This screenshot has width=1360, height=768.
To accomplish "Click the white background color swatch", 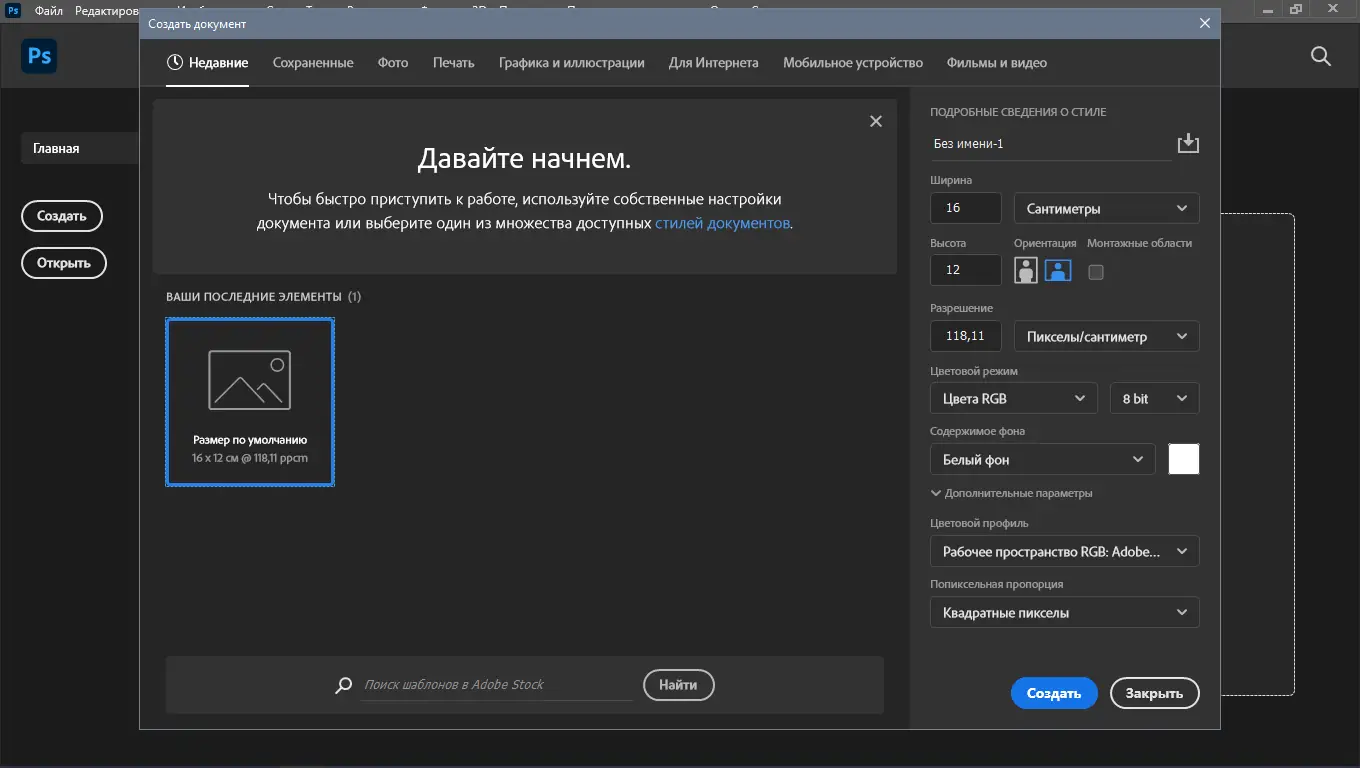I will tap(1184, 459).
